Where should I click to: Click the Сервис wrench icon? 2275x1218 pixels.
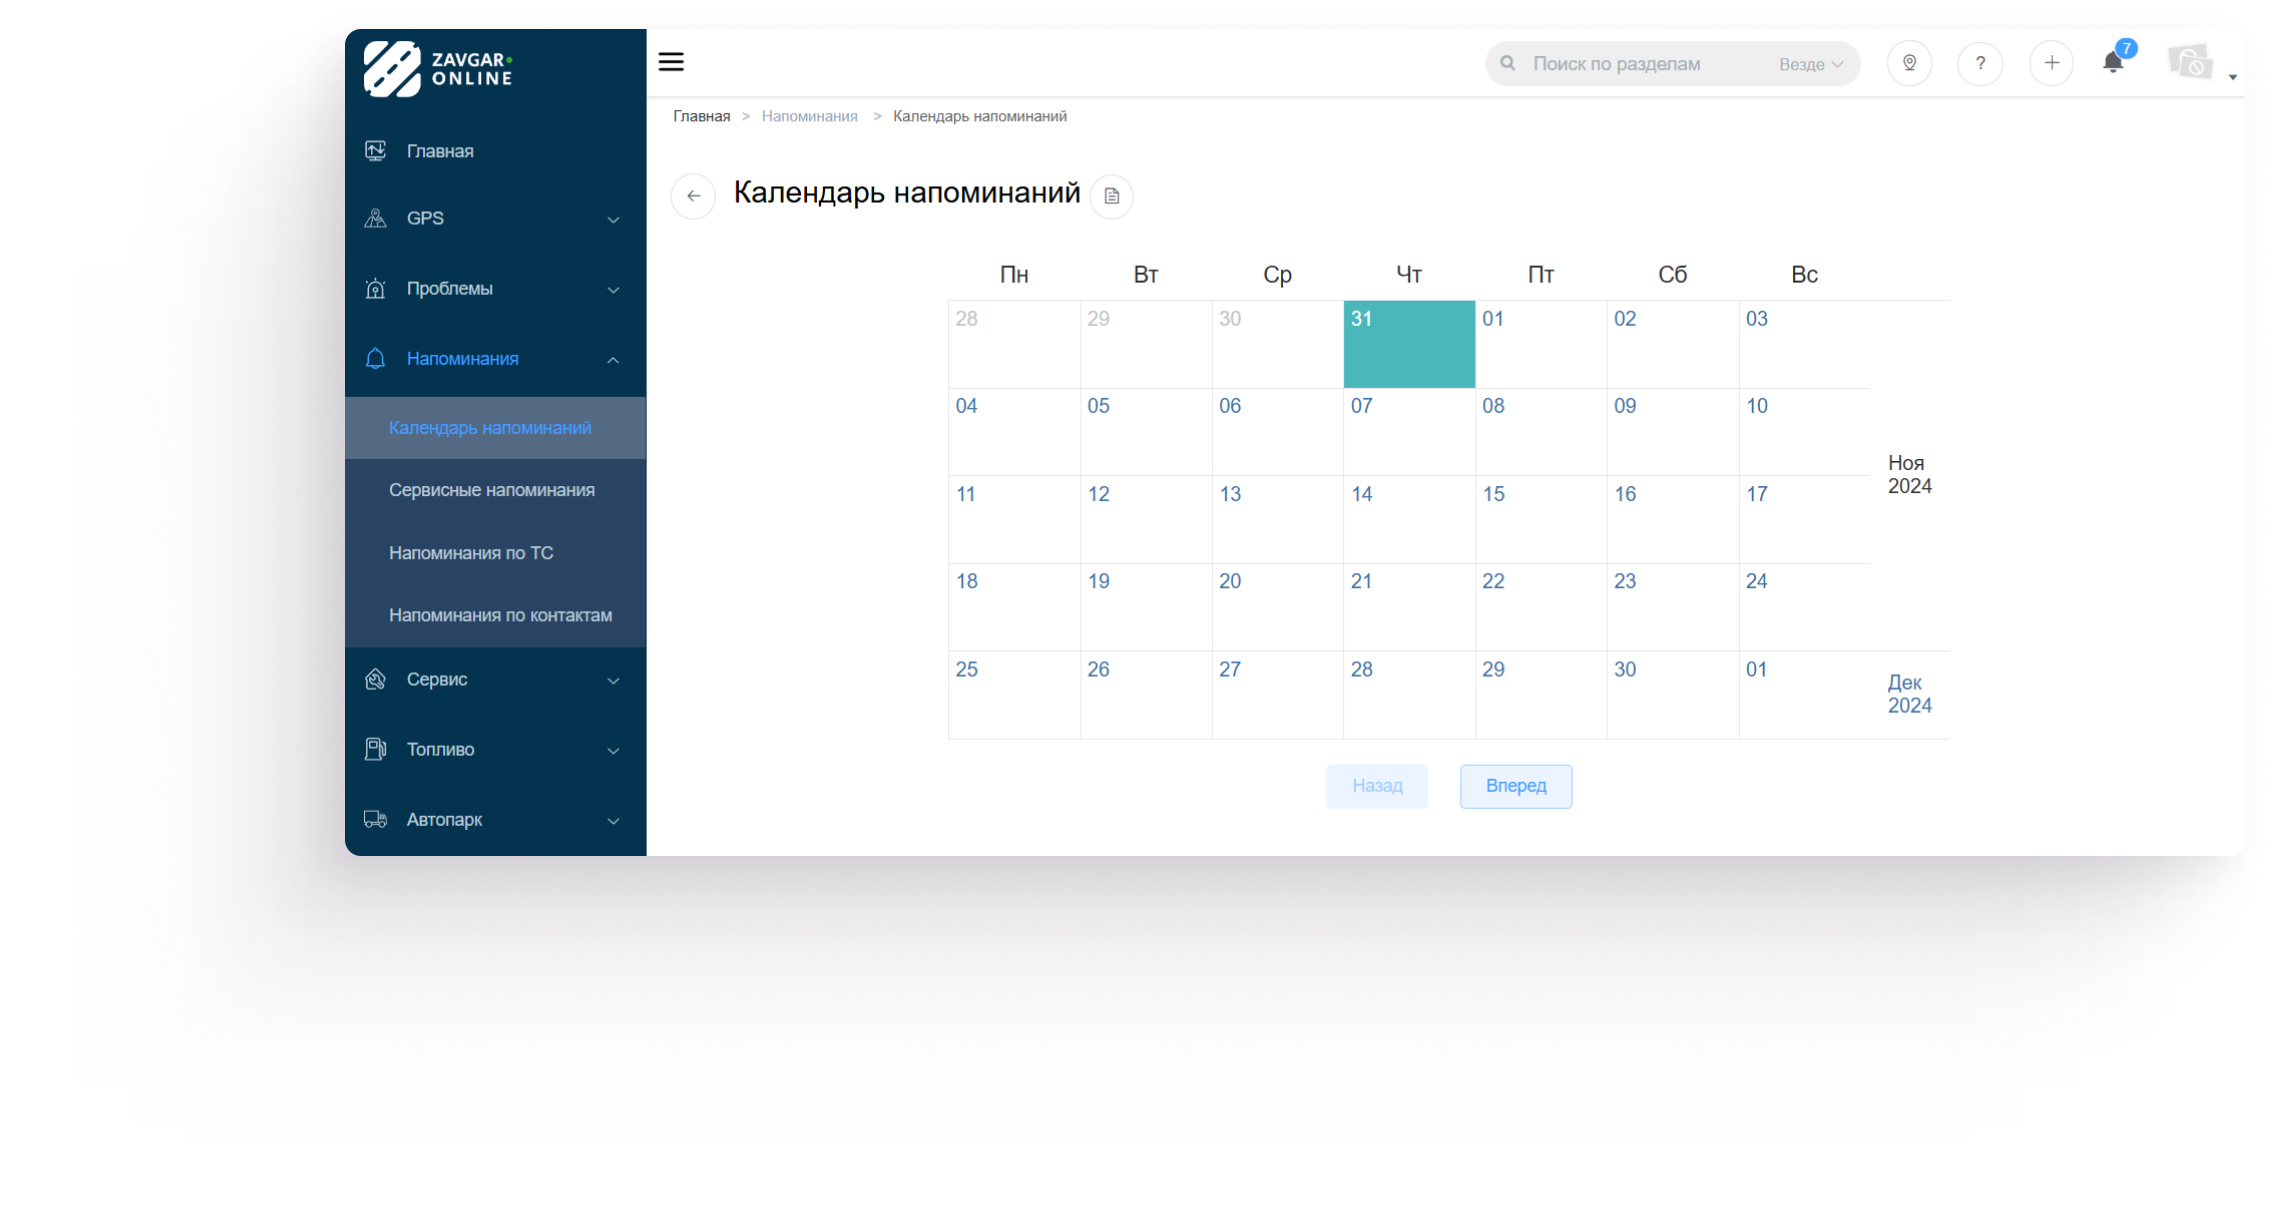(x=375, y=679)
